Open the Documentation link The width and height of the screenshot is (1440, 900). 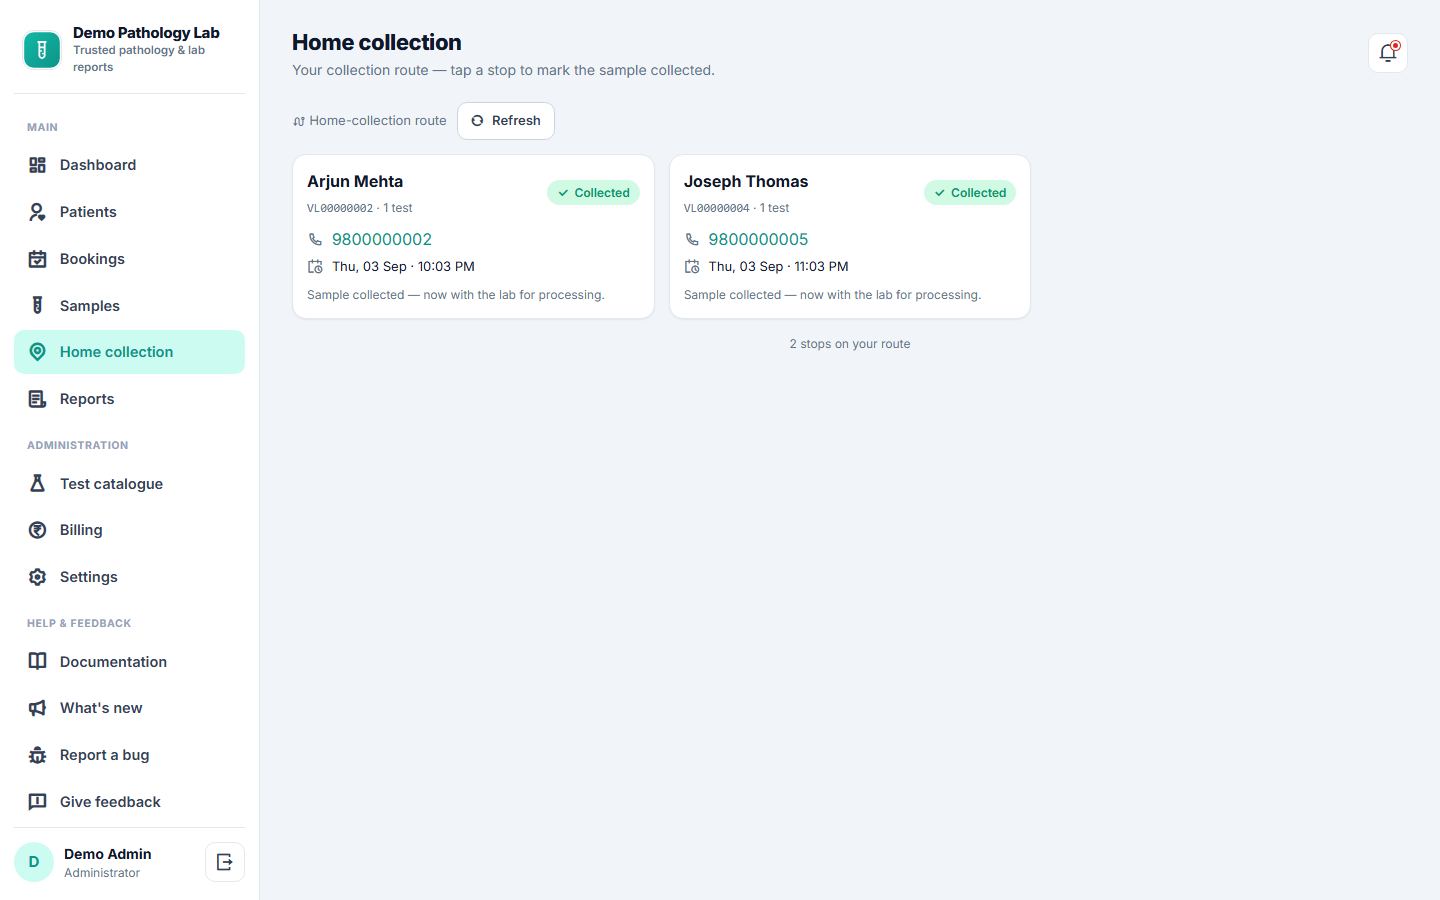pyautogui.click(x=129, y=662)
